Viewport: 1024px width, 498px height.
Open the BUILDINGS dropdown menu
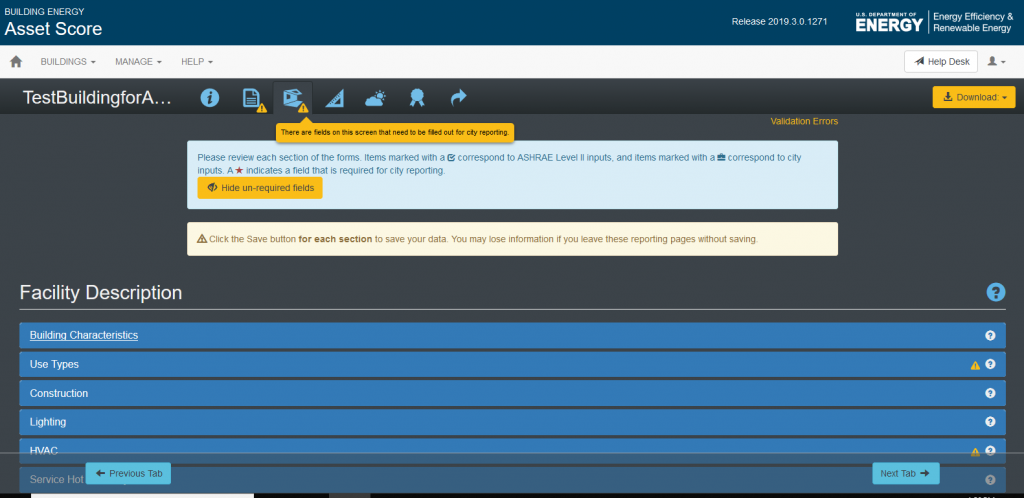68,61
